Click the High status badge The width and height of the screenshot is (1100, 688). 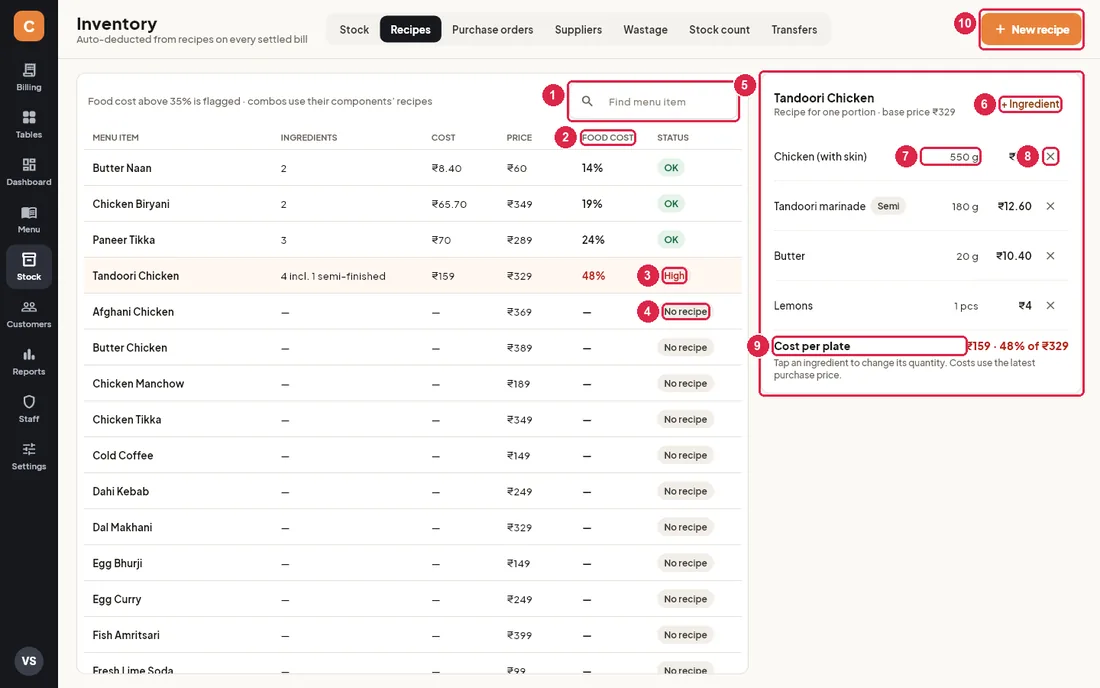click(x=674, y=276)
